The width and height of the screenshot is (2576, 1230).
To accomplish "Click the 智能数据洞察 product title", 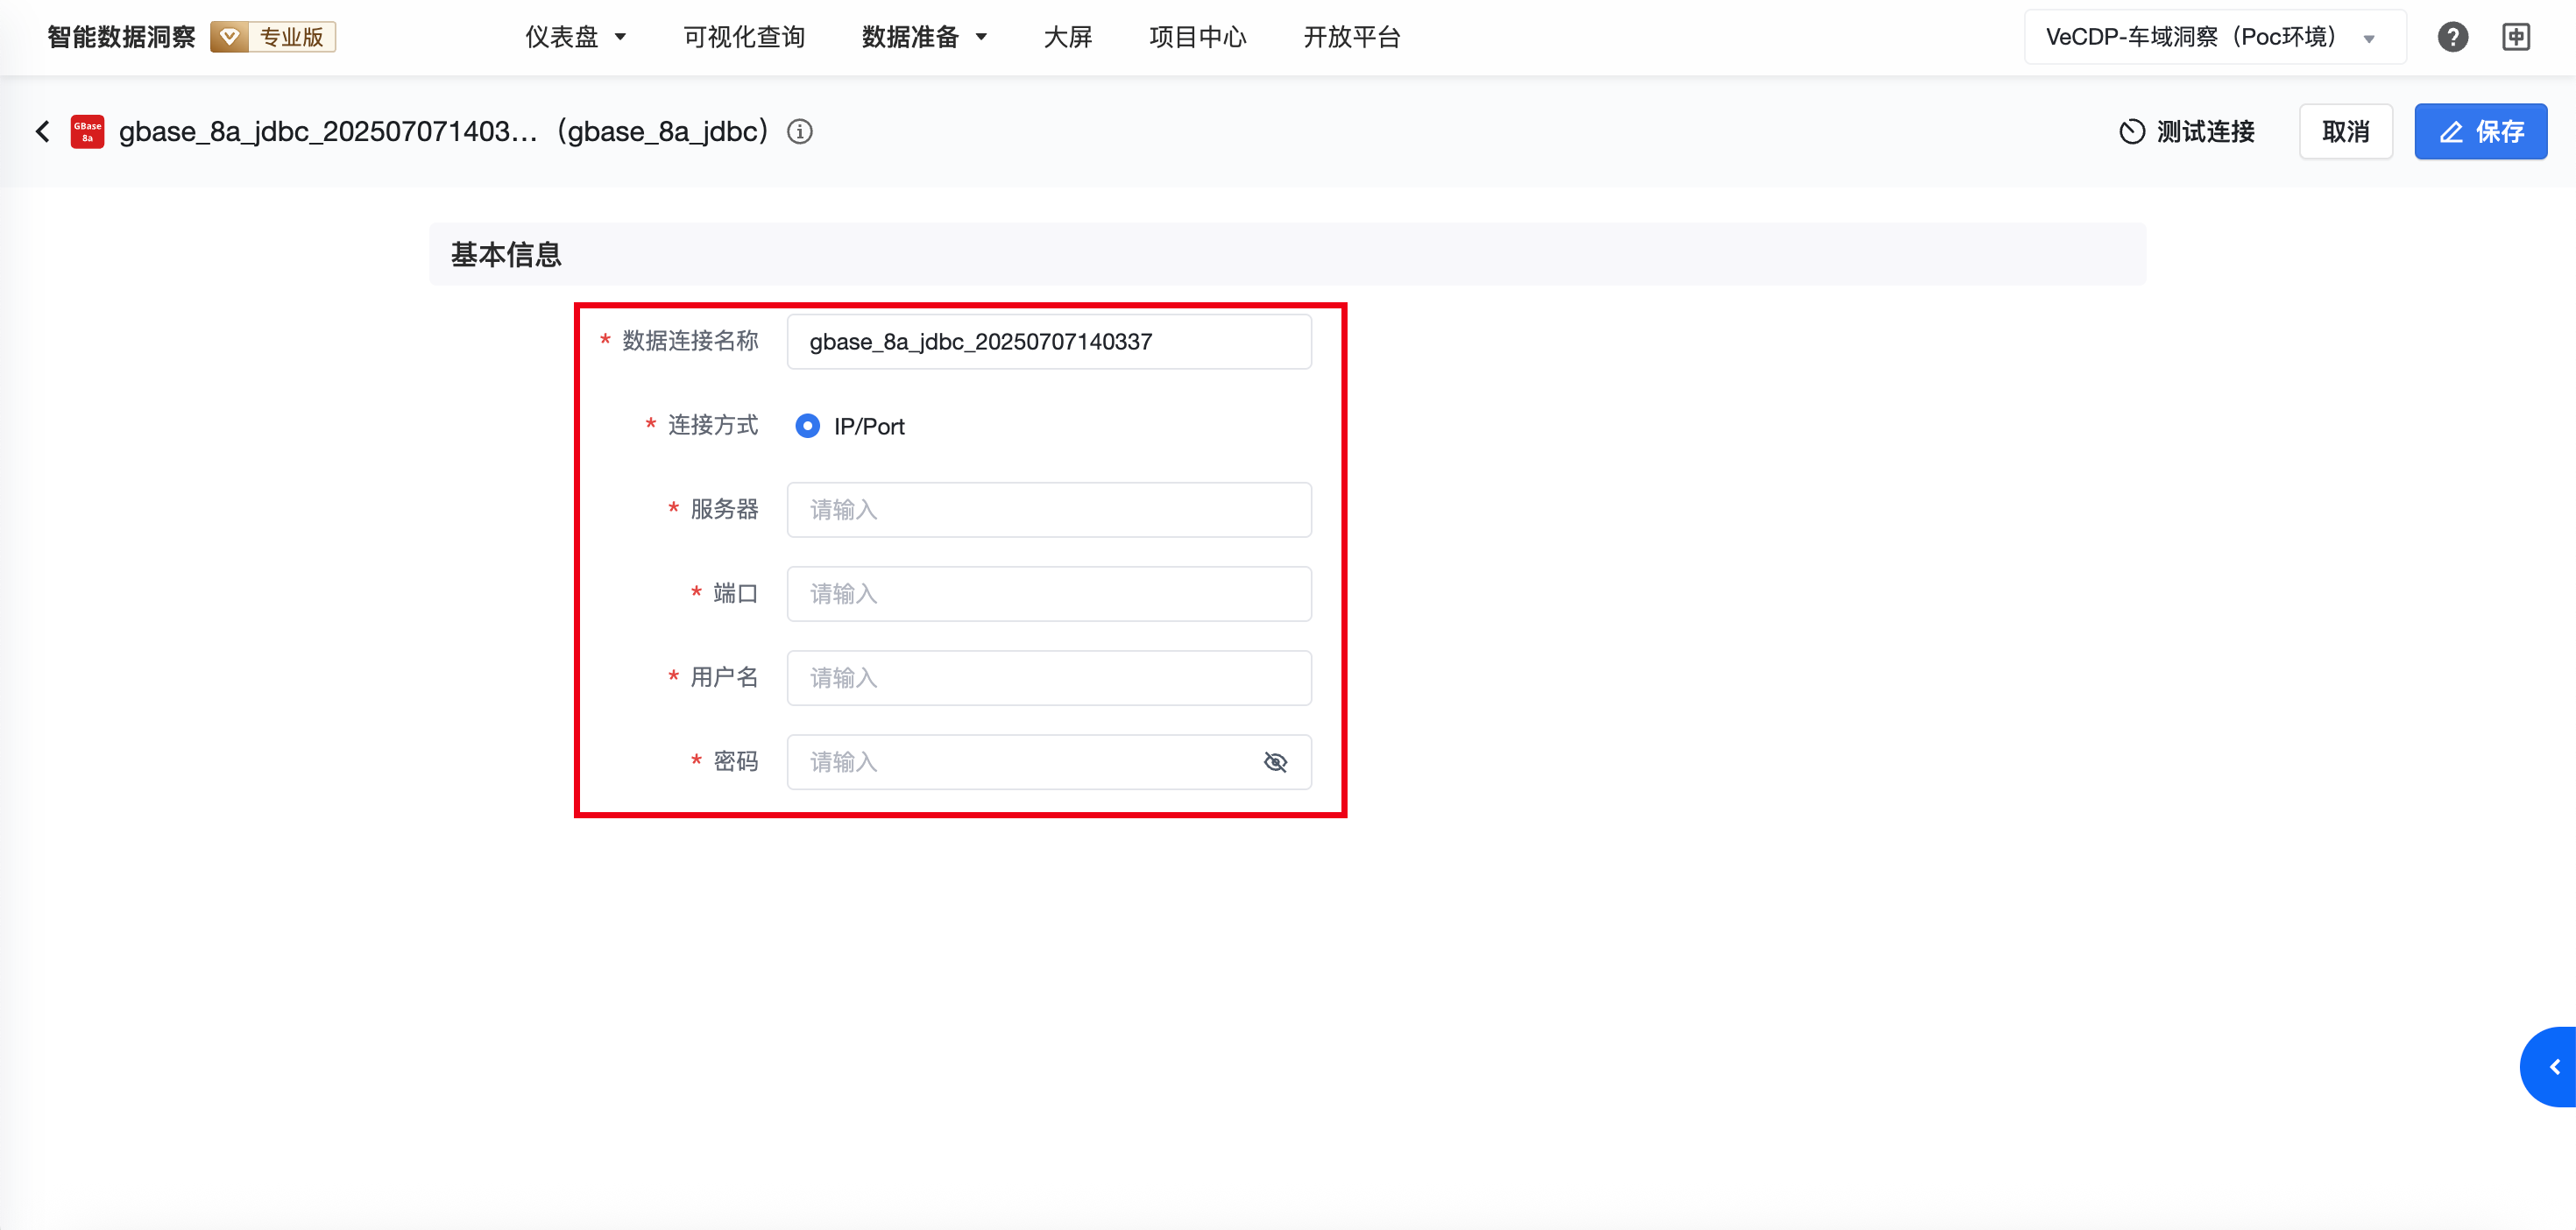I will pos(121,37).
